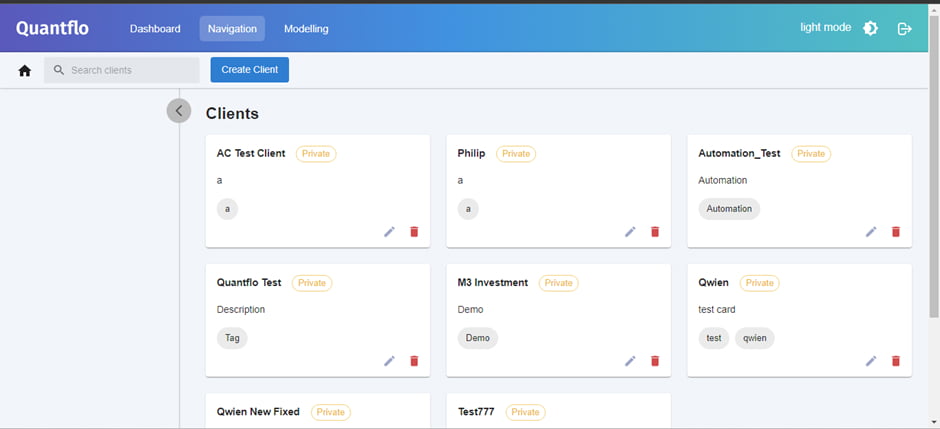
Task: Click Private badge on Philip card
Action: click(516, 153)
